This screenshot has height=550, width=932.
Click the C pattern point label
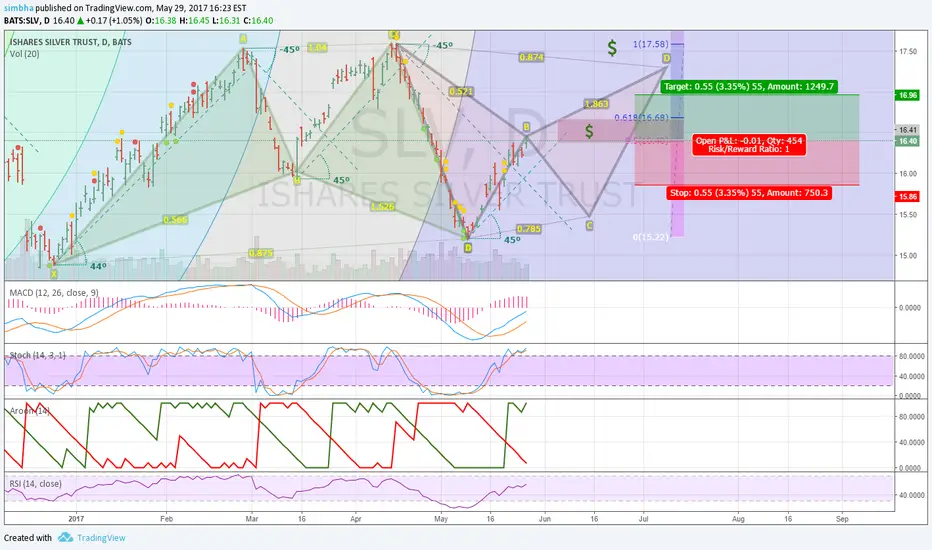click(589, 225)
